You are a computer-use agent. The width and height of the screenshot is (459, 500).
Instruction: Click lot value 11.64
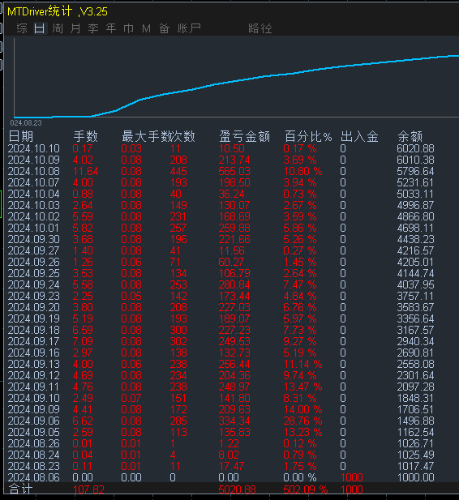click(86, 171)
